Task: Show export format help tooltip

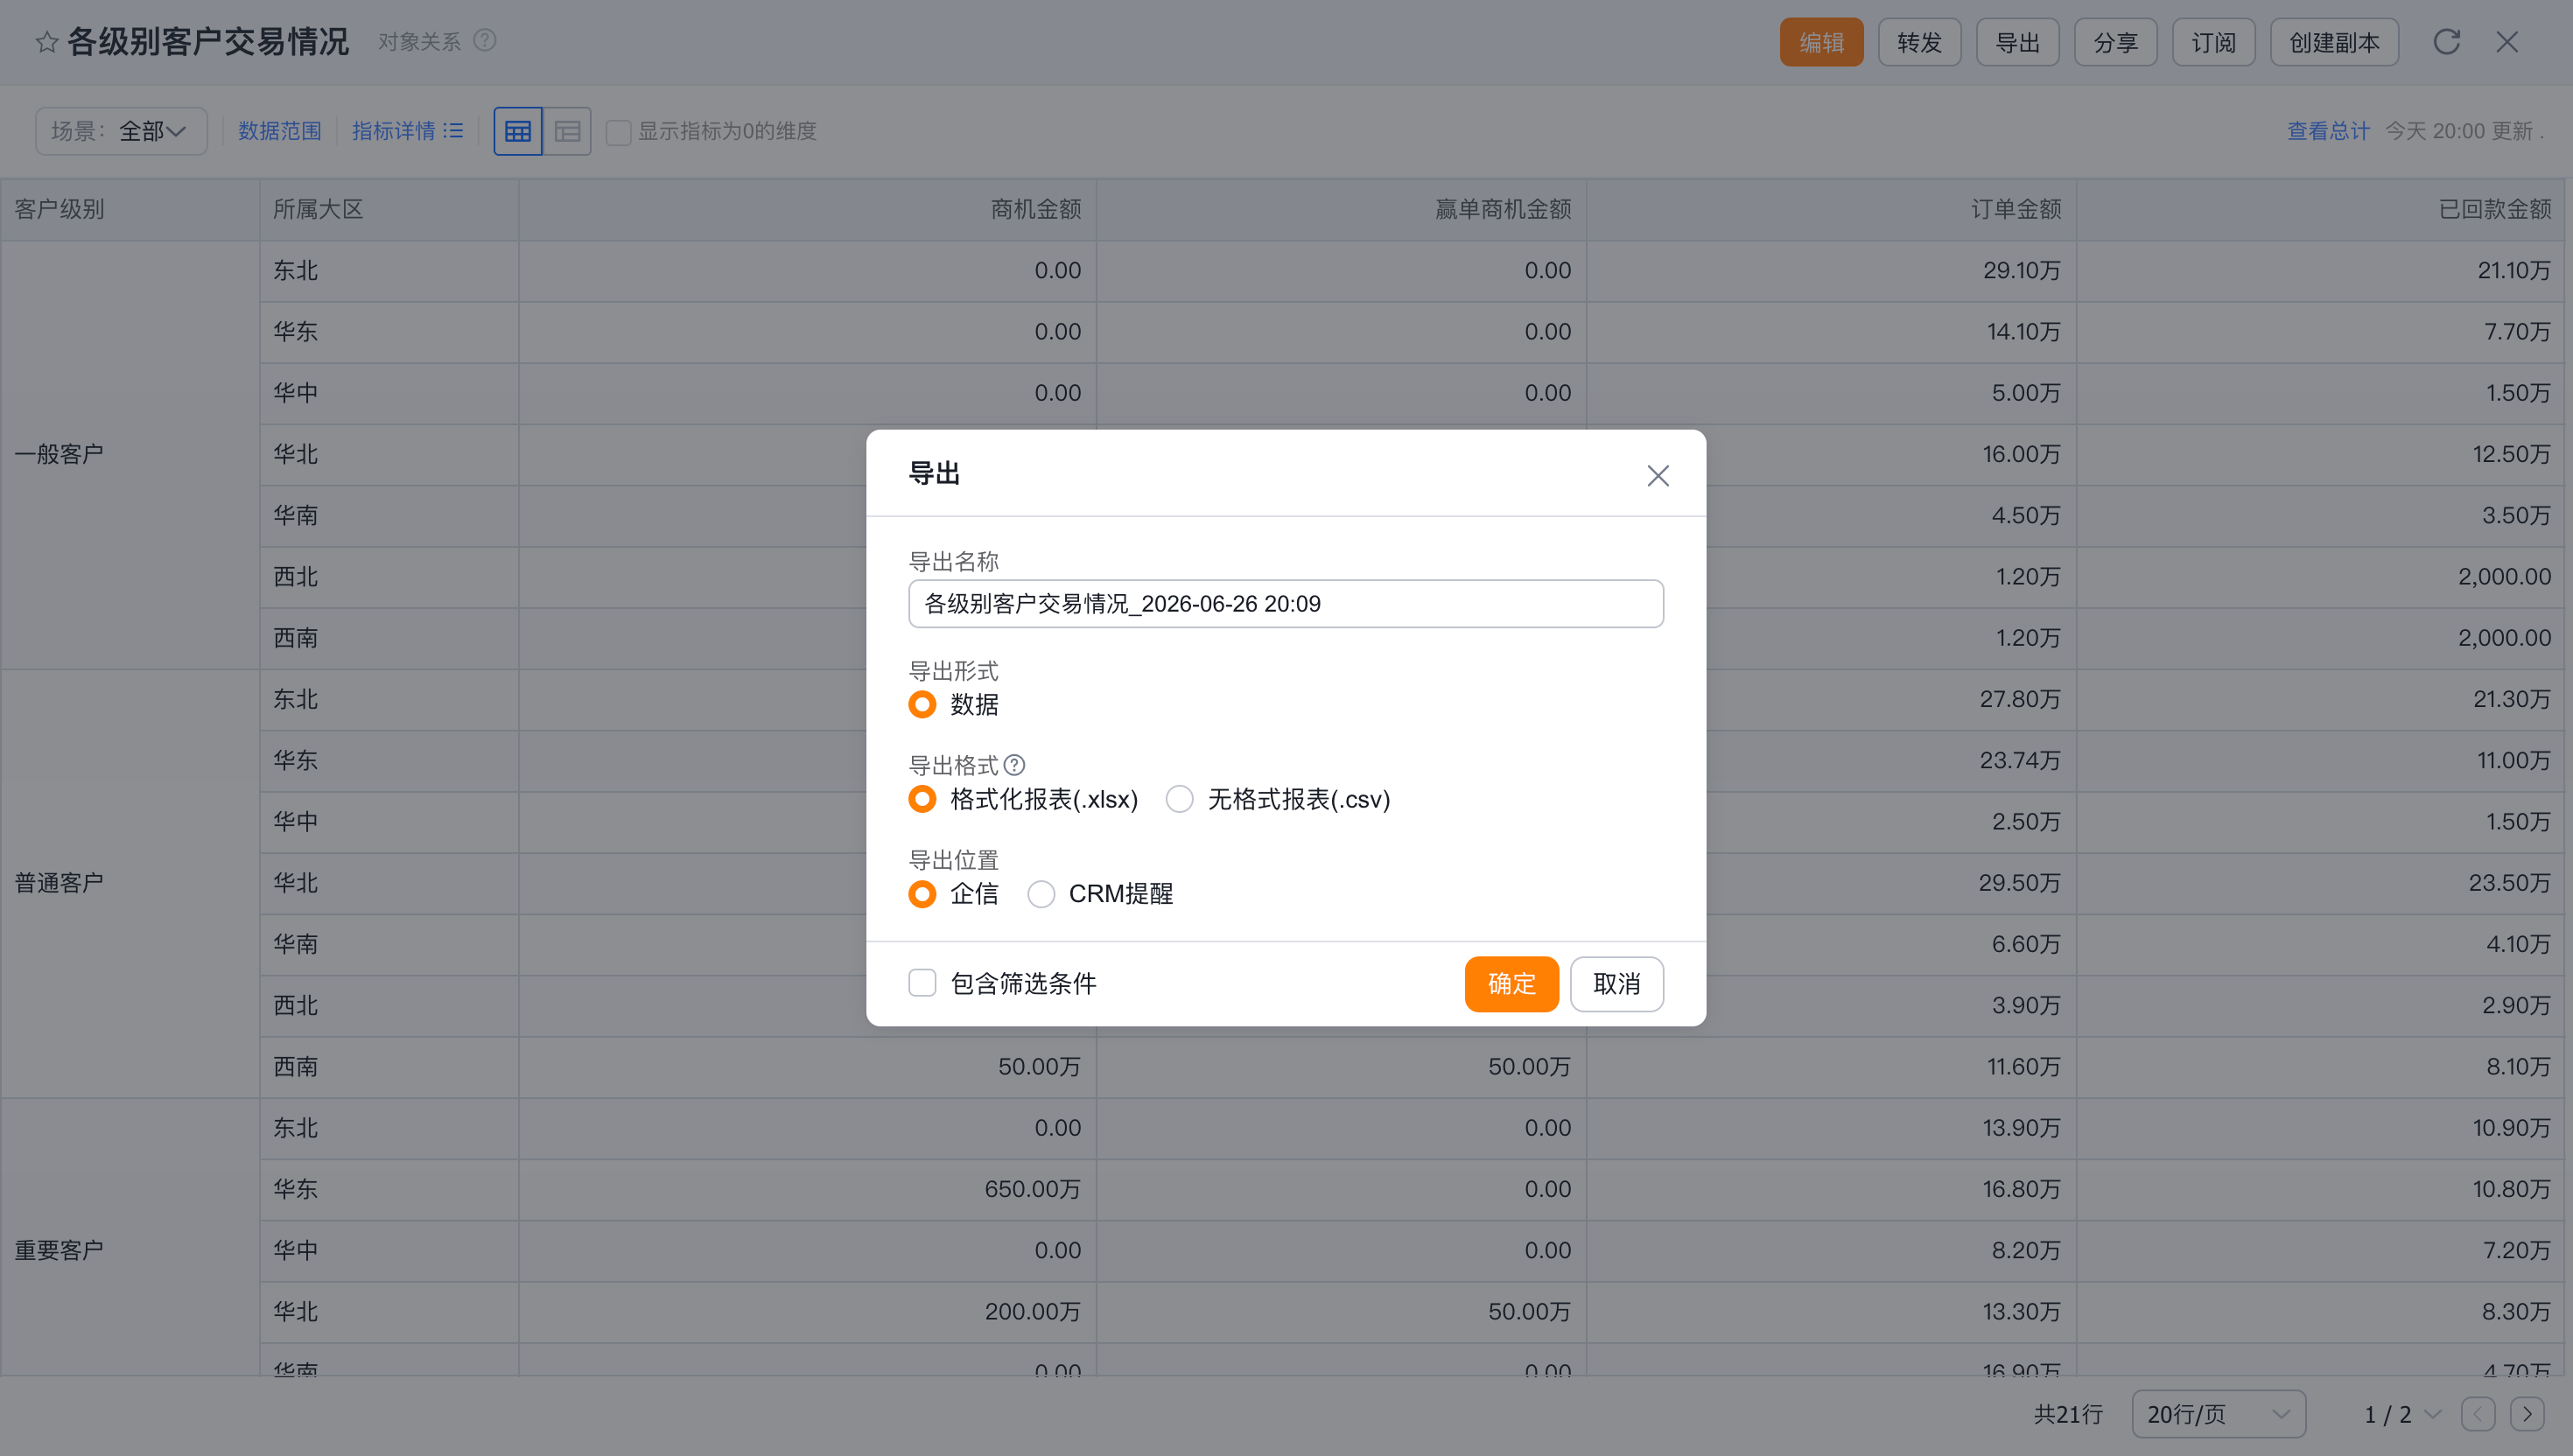Action: 1014,765
